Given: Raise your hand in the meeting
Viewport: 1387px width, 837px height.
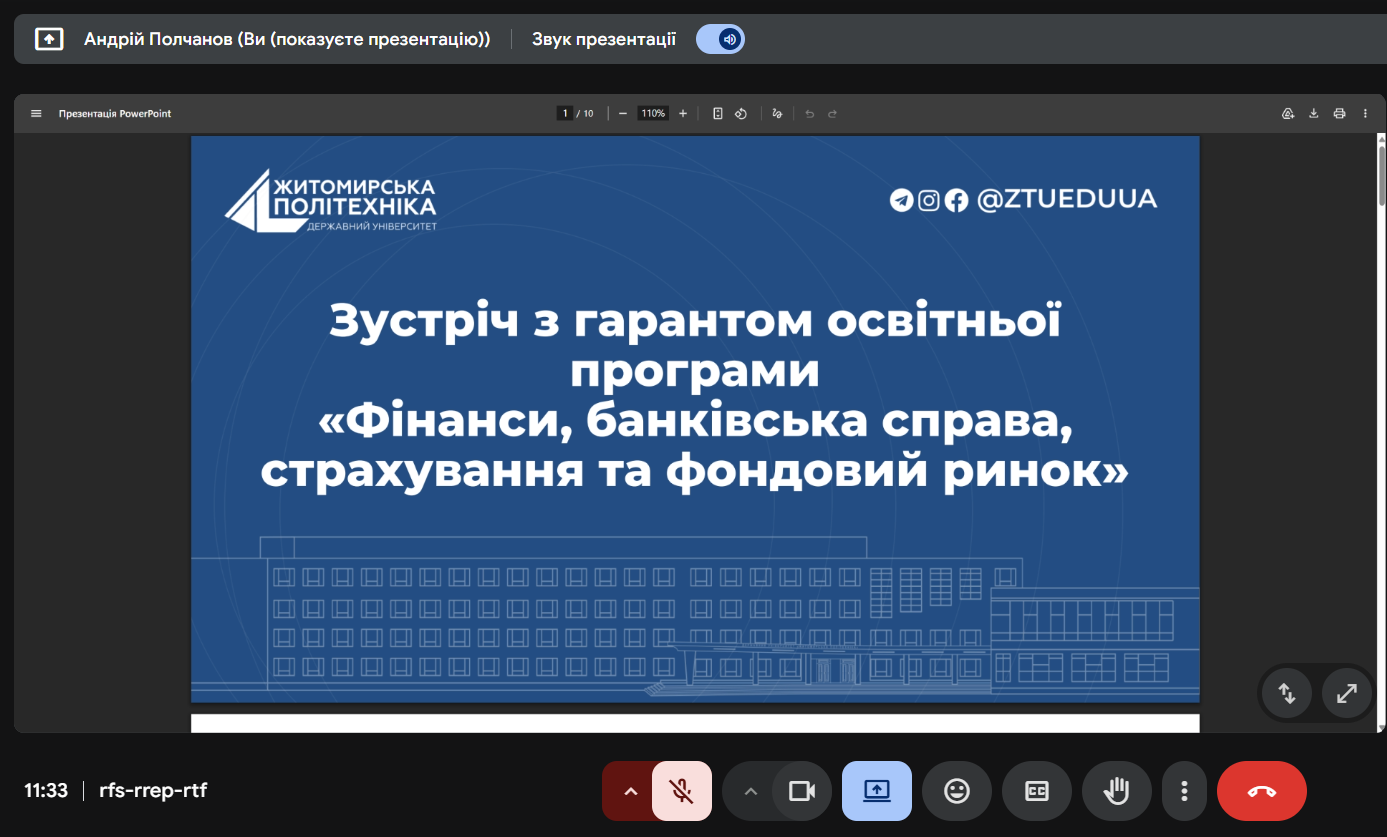Looking at the screenshot, I should [1115, 791].
